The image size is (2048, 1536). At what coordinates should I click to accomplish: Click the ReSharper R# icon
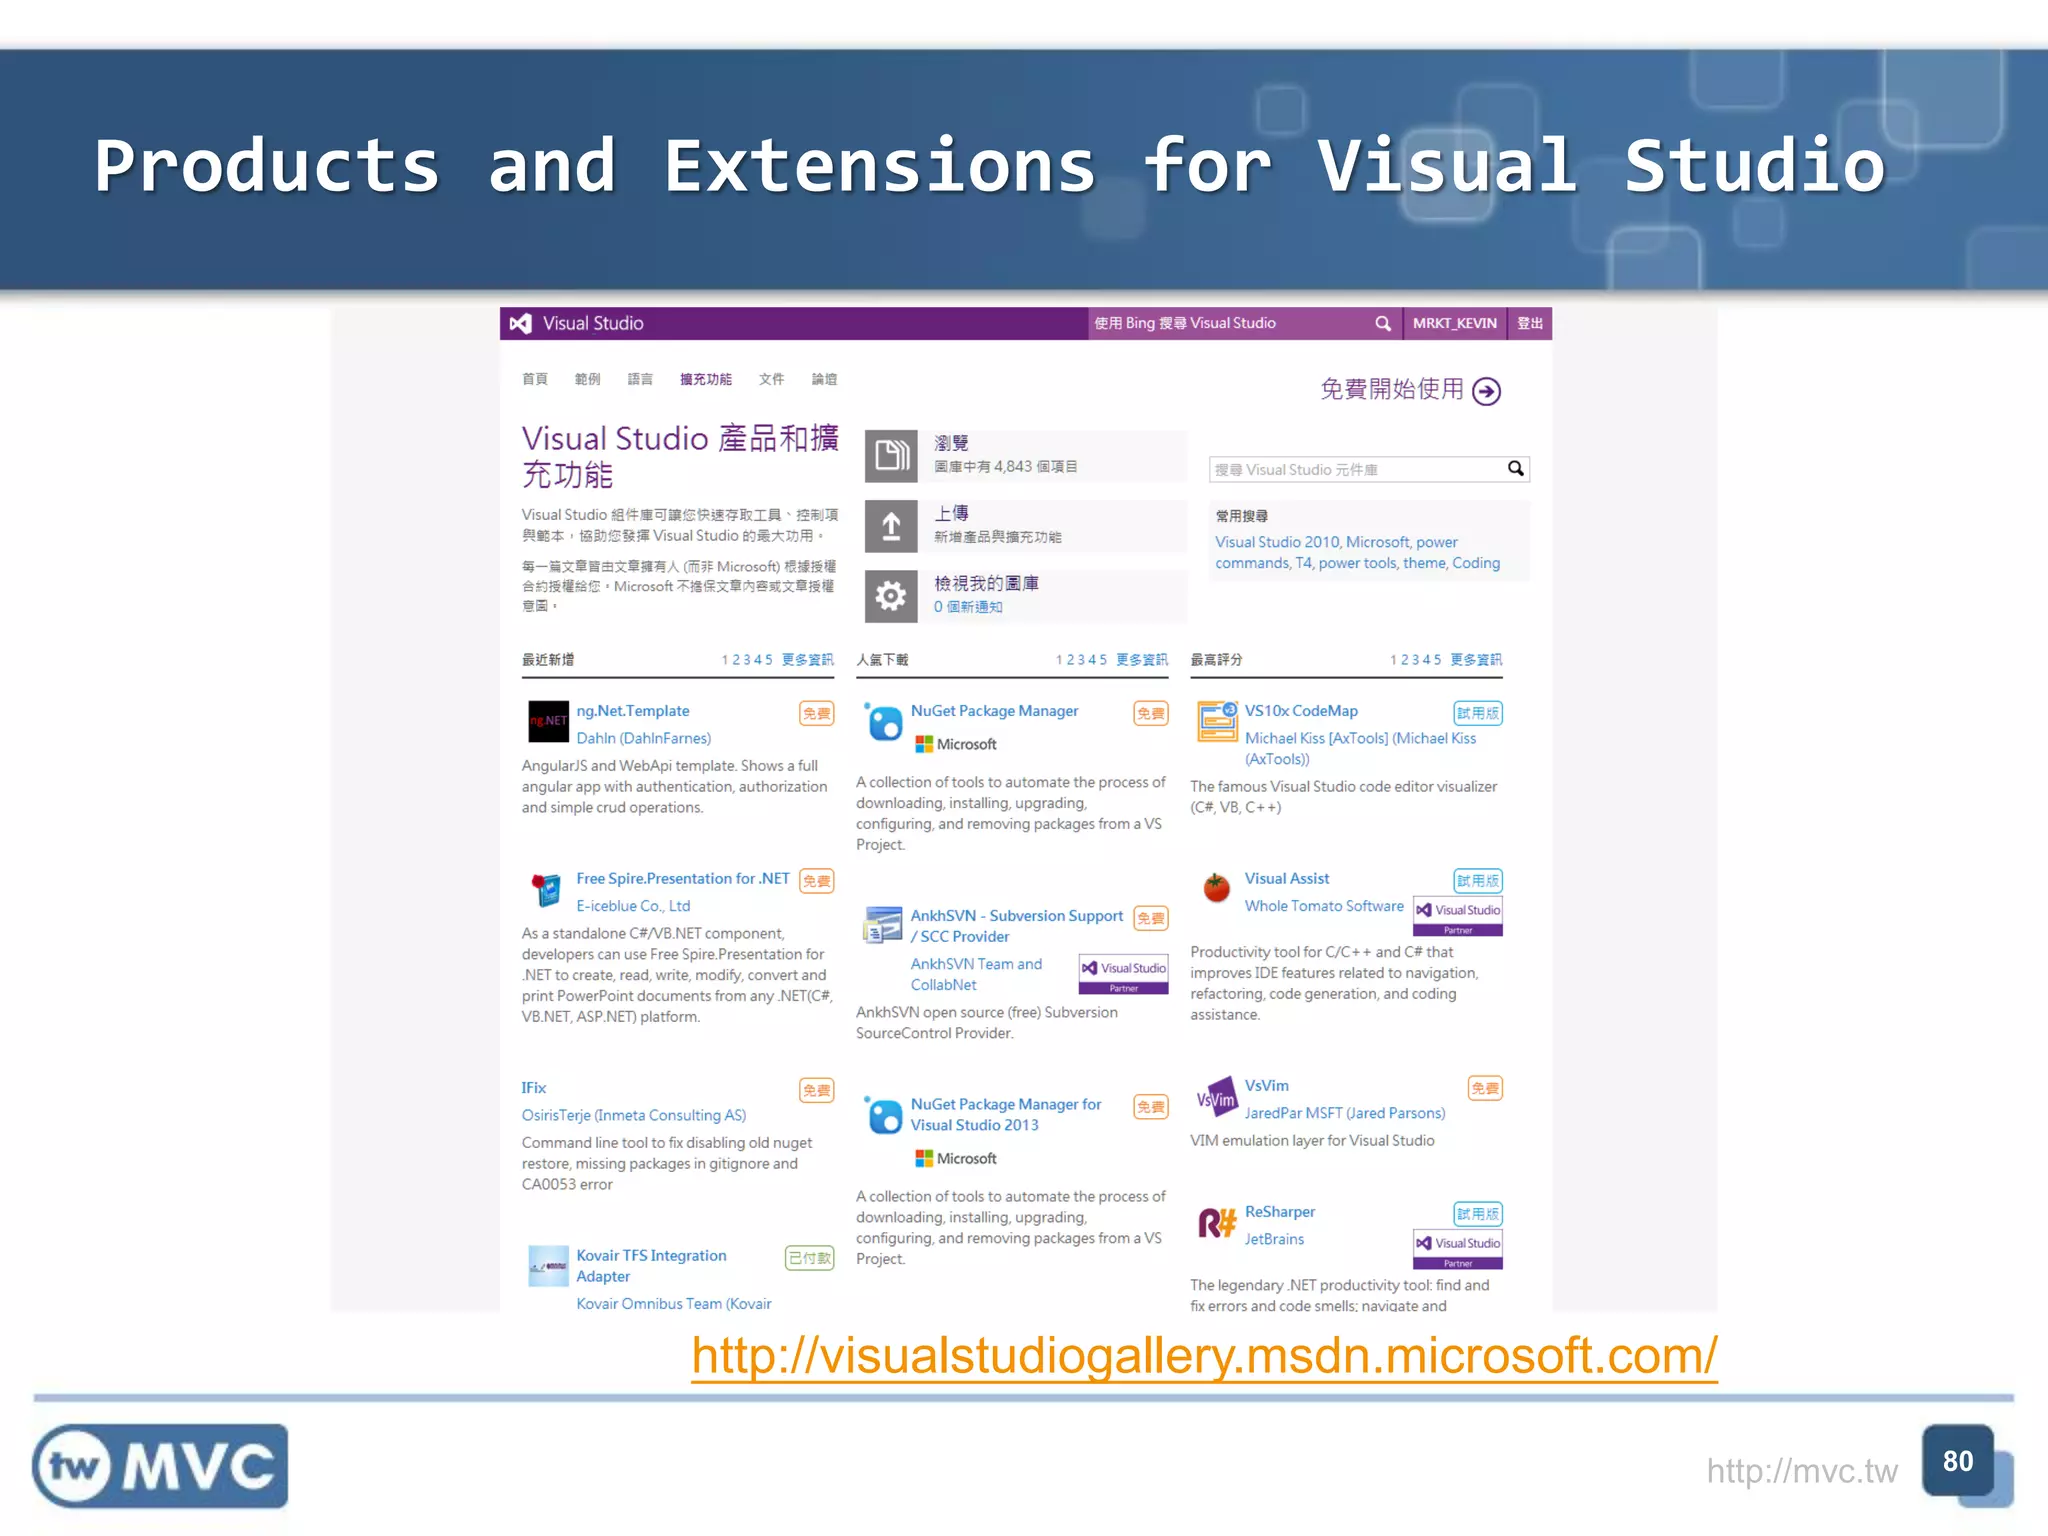click(1217, 1222)
